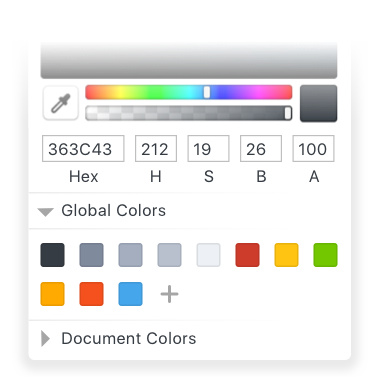
Task: Click the current color preview box
Action: pyautogui.click(x=319, y=103)
